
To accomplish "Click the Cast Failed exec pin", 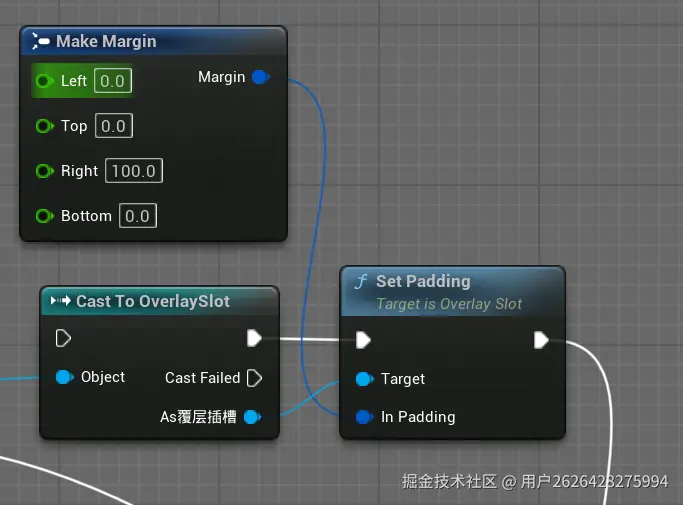I will [x=254, y=378].
